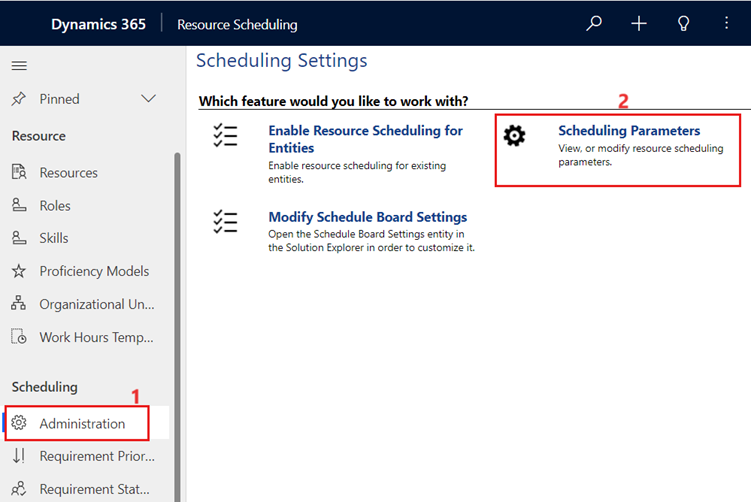Click the pin icon beside Pinned

point(19,99)
